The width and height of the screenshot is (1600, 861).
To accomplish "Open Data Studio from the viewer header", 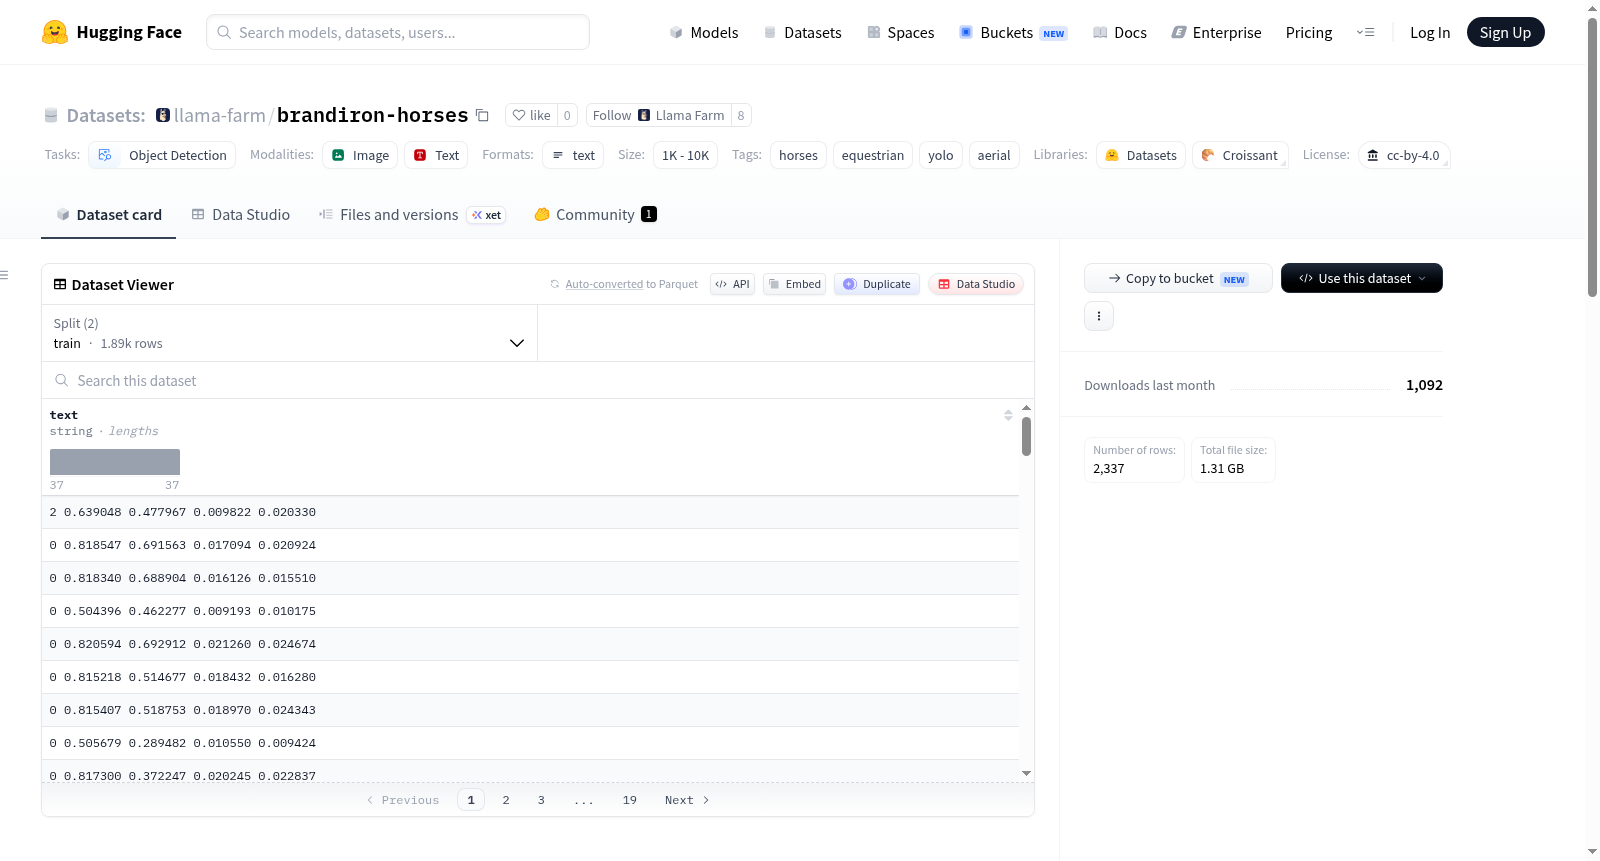I will (976, 284).
